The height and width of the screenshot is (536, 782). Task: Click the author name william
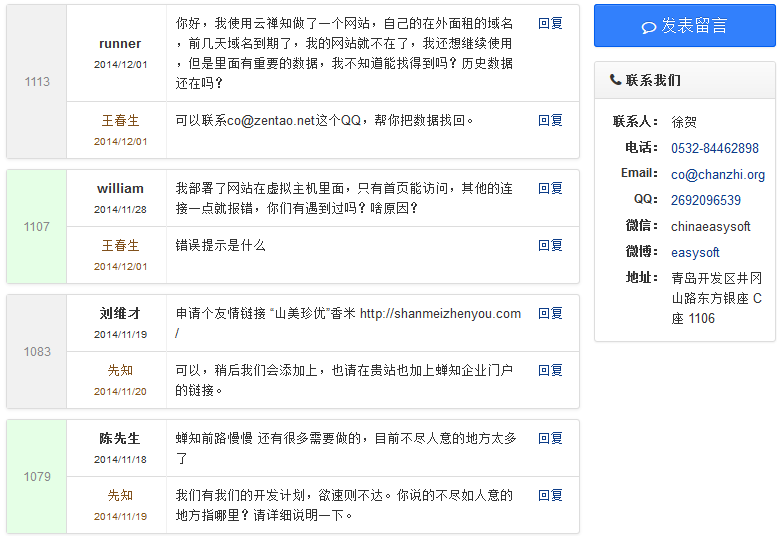(x=120, y=188)
